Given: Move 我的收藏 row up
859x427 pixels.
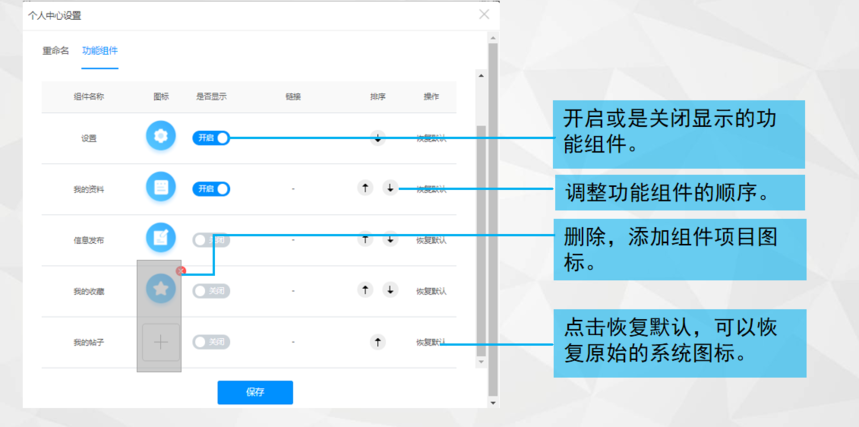Looking at the screenshot, I should (365, 289).
